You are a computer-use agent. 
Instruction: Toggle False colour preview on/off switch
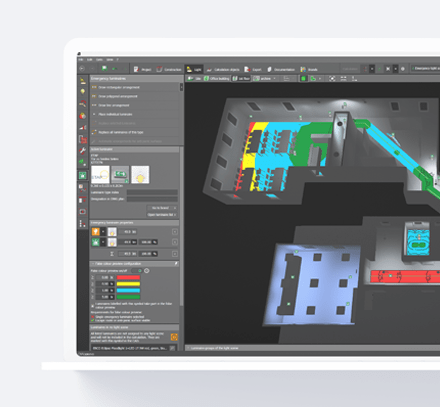coord(137,271)
